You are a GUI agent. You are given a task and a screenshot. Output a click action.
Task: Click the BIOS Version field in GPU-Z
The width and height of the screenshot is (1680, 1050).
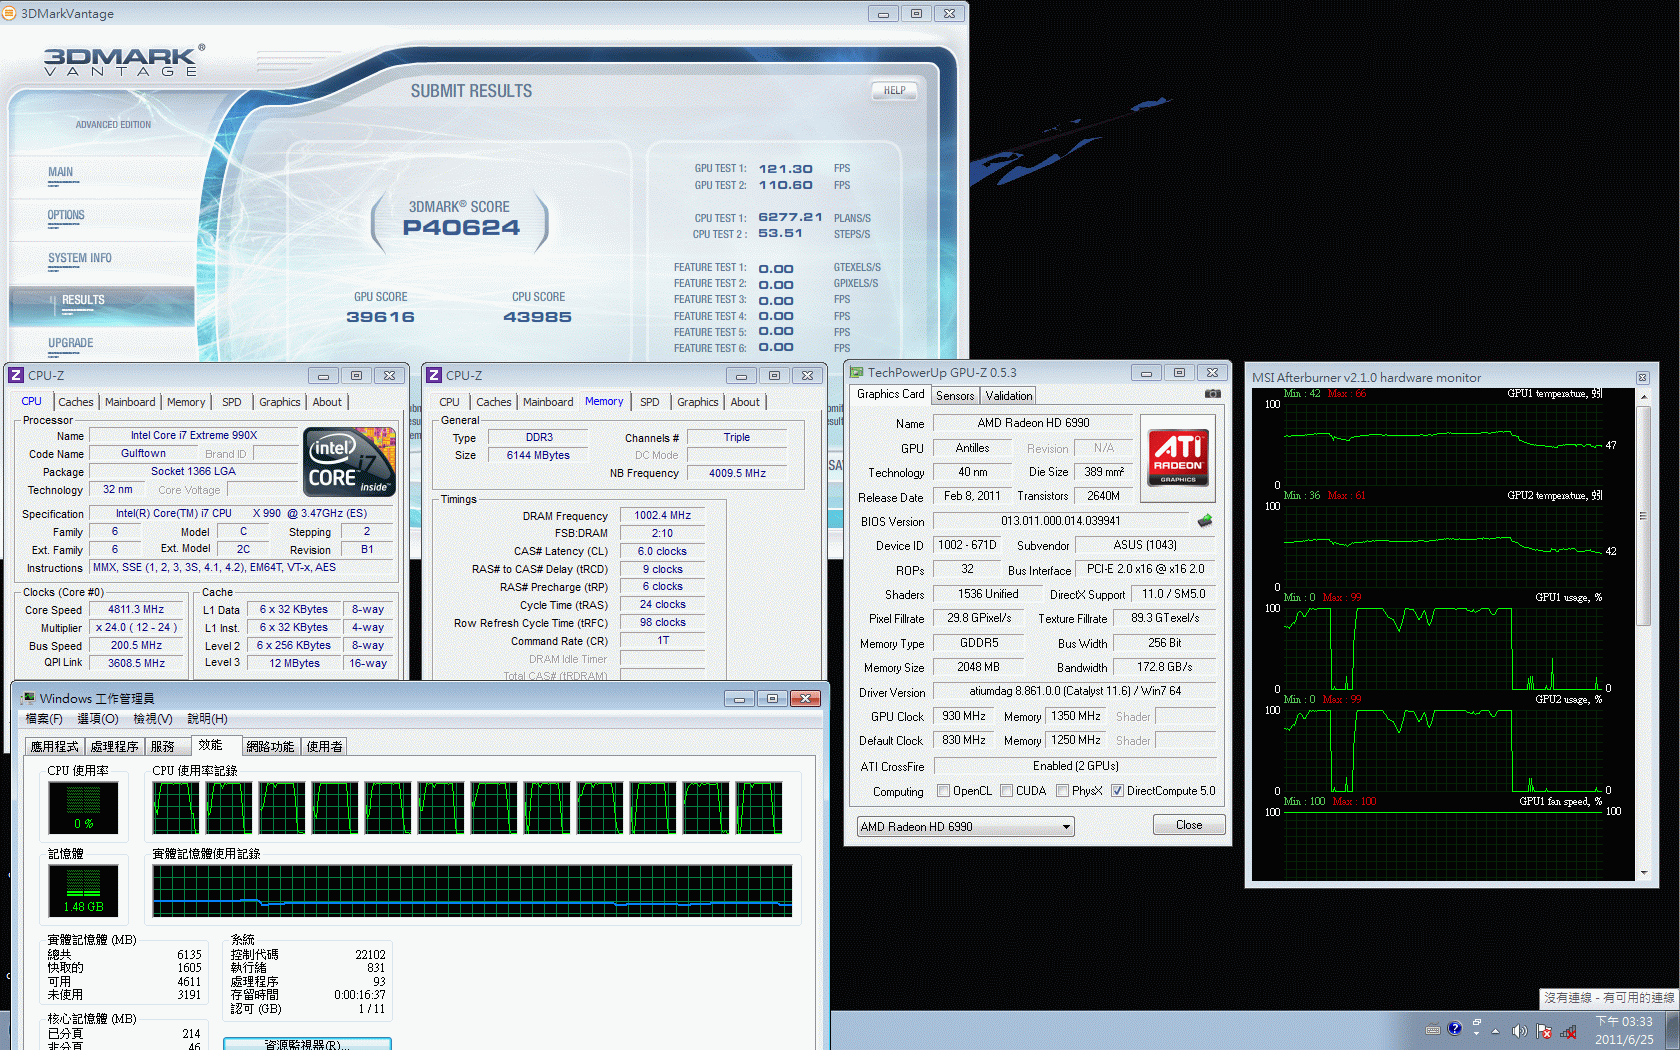click(1061, 521)
